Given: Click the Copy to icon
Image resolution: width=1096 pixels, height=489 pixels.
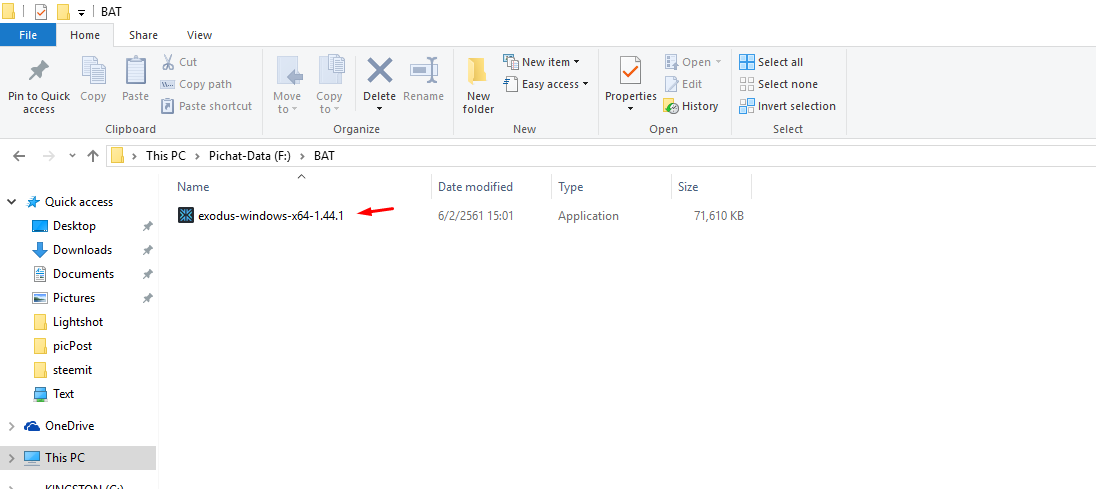Looking at the screenshot, I should coord(330,71).
